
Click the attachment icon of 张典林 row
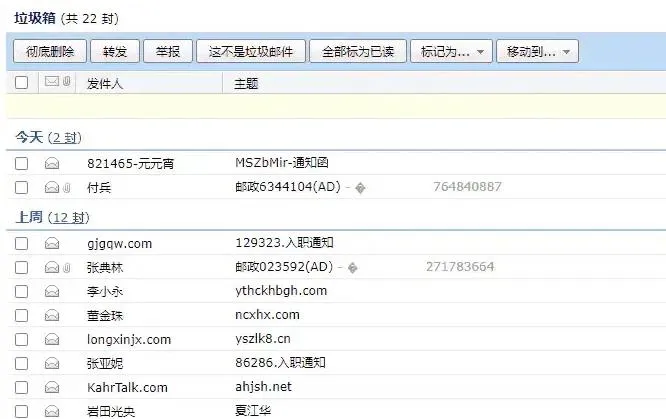(67, 268)
